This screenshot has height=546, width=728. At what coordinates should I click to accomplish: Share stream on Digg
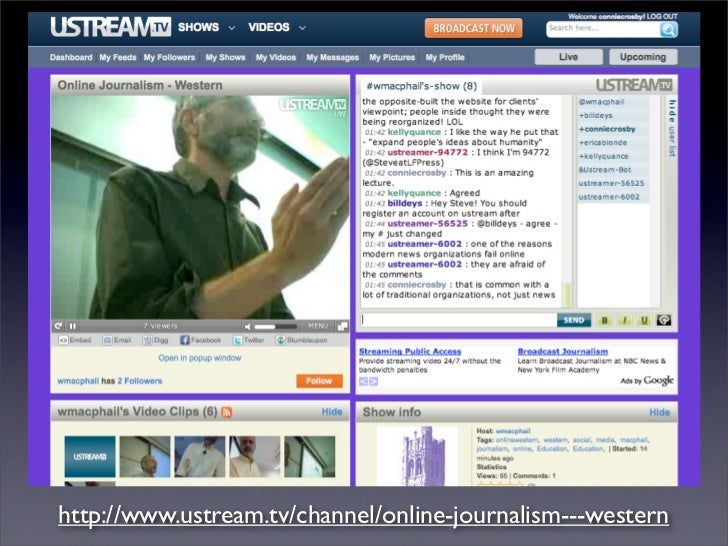click(156, 340)
